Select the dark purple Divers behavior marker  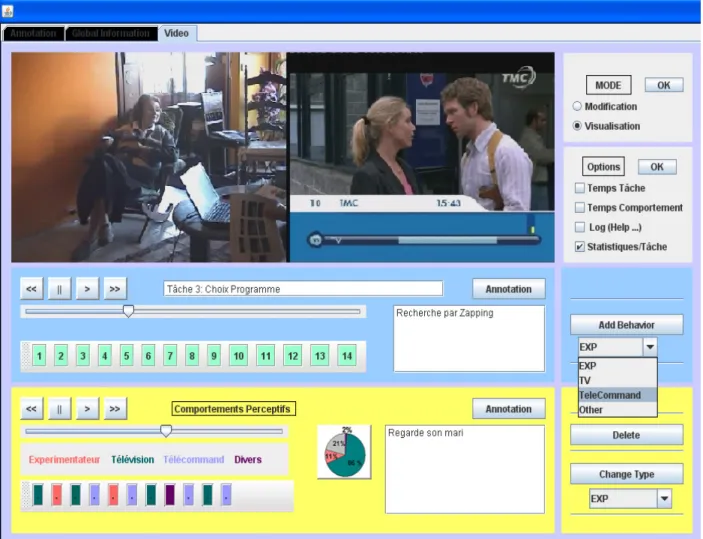[170, 495]
